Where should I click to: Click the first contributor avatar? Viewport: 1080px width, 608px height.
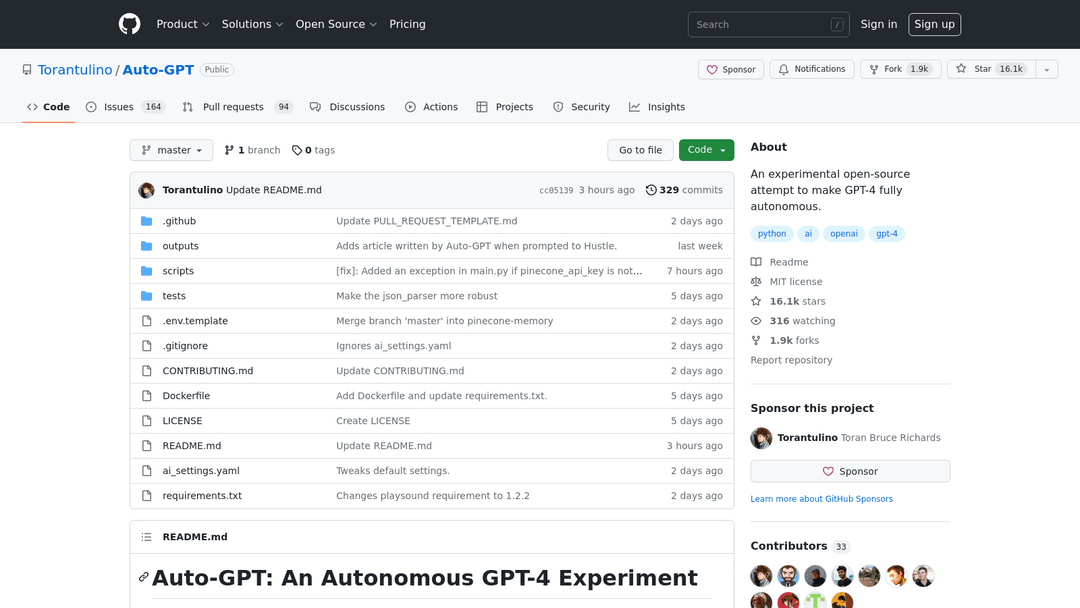point(761,576)
